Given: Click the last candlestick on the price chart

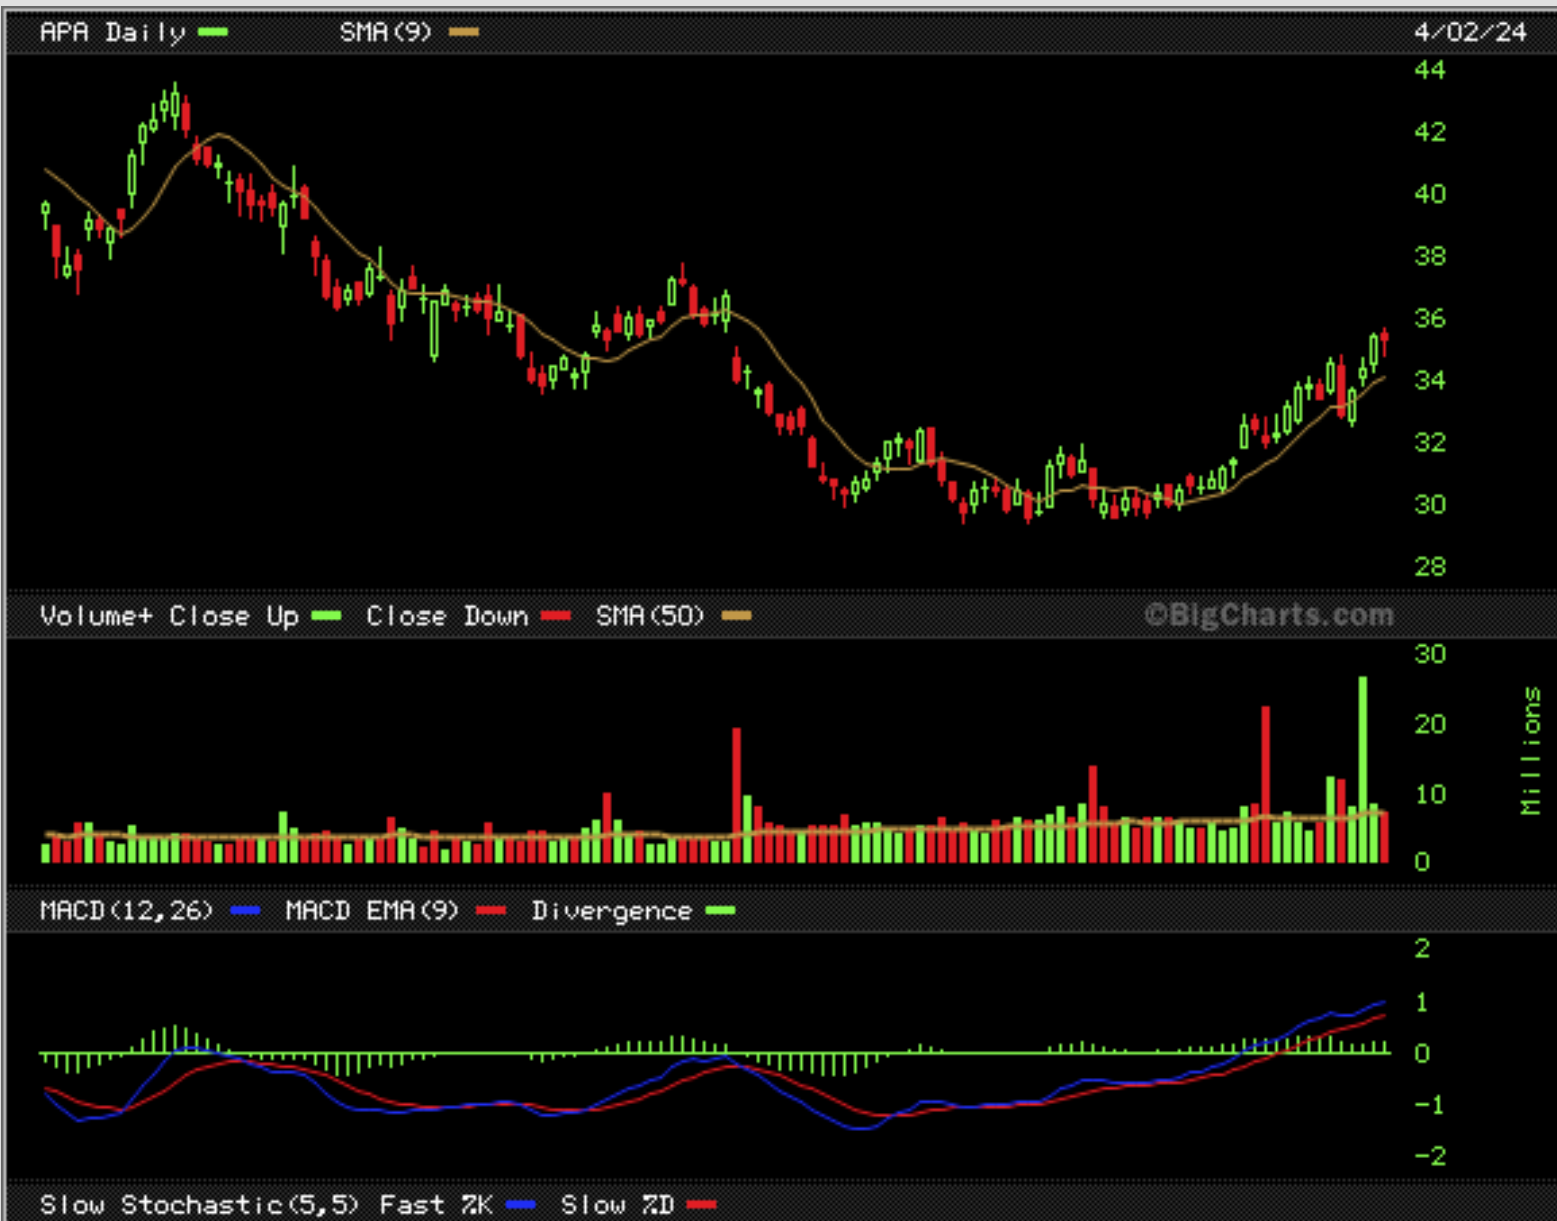Looking at the screenshot, I should (x=1384, y=341).
